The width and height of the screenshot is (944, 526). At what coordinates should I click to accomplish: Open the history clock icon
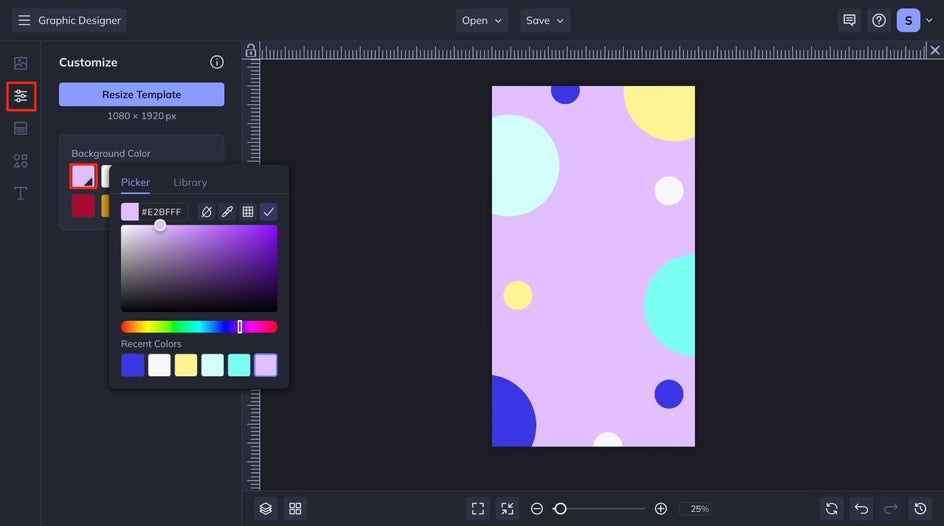coord(921,509)
